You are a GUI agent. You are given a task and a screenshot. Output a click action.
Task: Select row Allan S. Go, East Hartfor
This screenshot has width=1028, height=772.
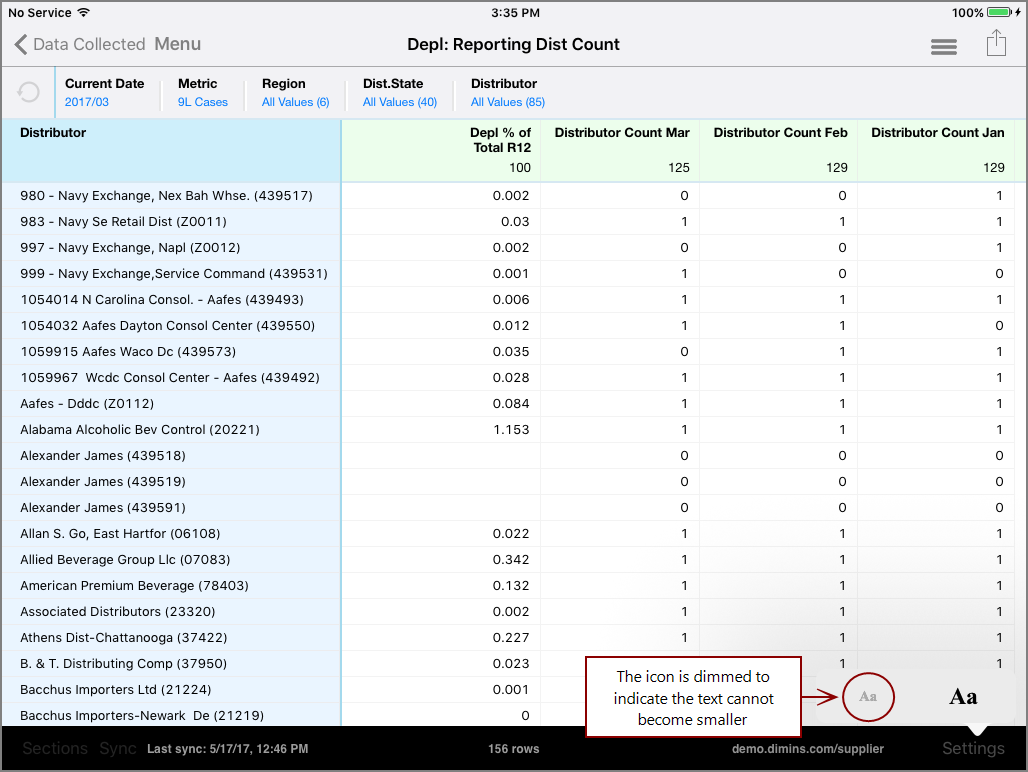point(508,533)
